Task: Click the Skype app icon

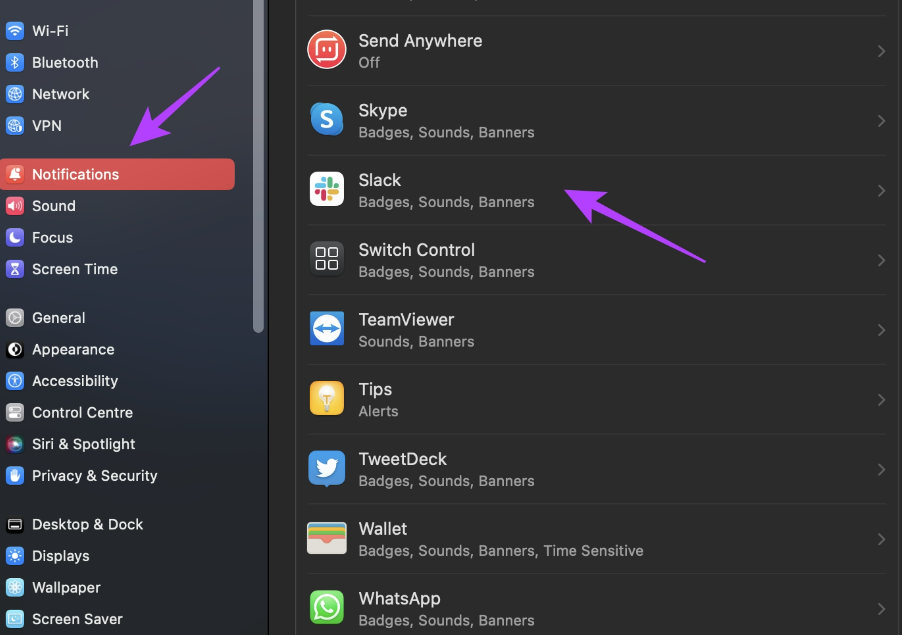Action: (x=327, y=119)
